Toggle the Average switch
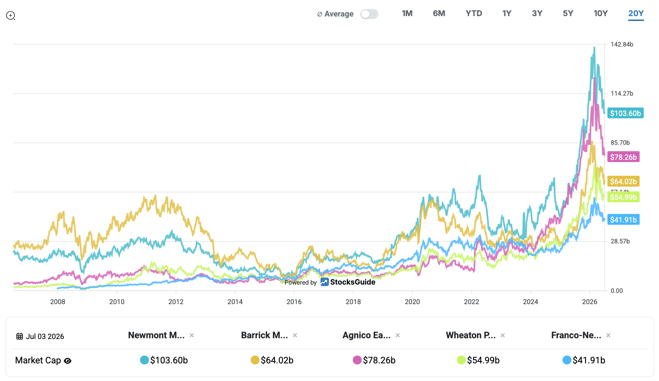659x381 pixels. (369, 14)
